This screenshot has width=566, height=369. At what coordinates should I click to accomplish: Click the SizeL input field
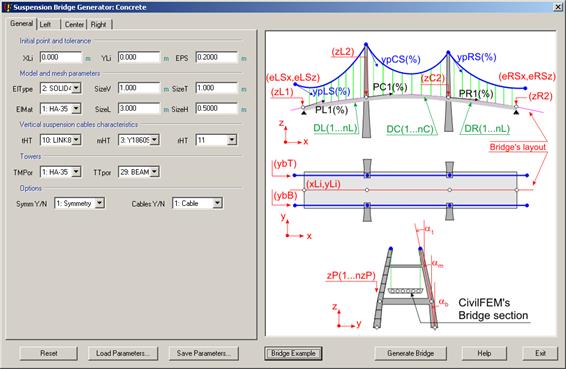coord(139,109)
